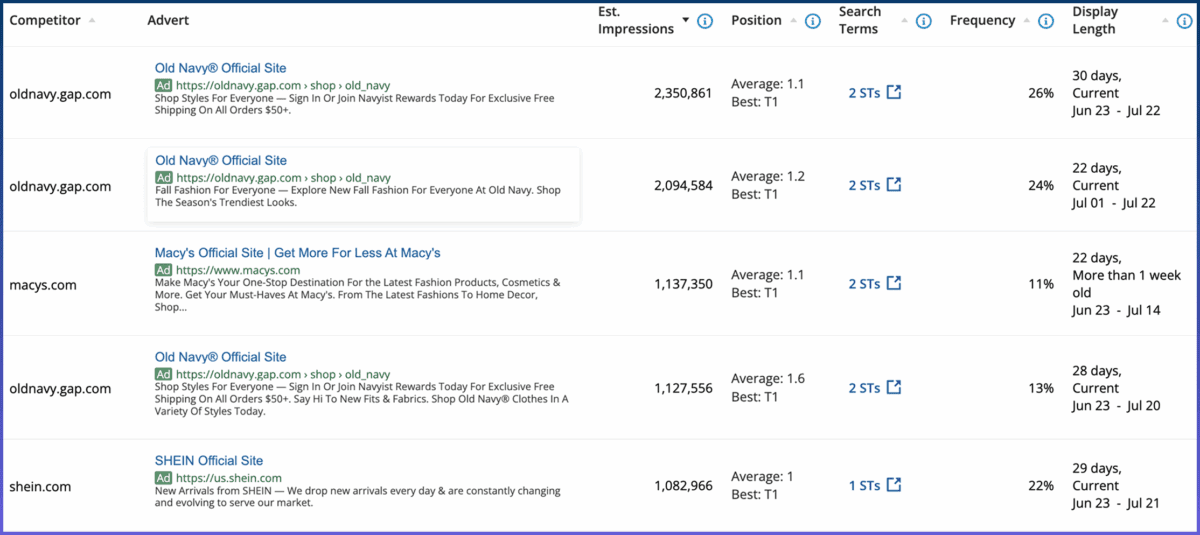The height and width of the screenshot is (535, 1200).
Task: Open external link icon in macys.com row
Action: [x=894, y=284]
